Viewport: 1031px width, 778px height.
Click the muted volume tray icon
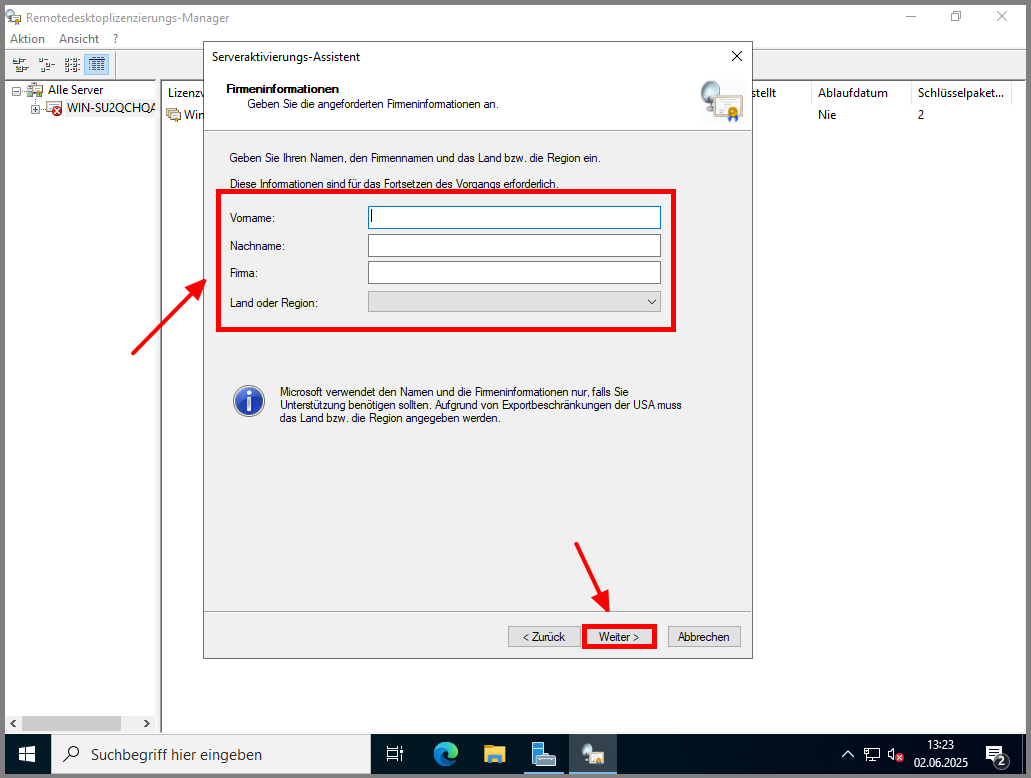click(x=896, y=754)
